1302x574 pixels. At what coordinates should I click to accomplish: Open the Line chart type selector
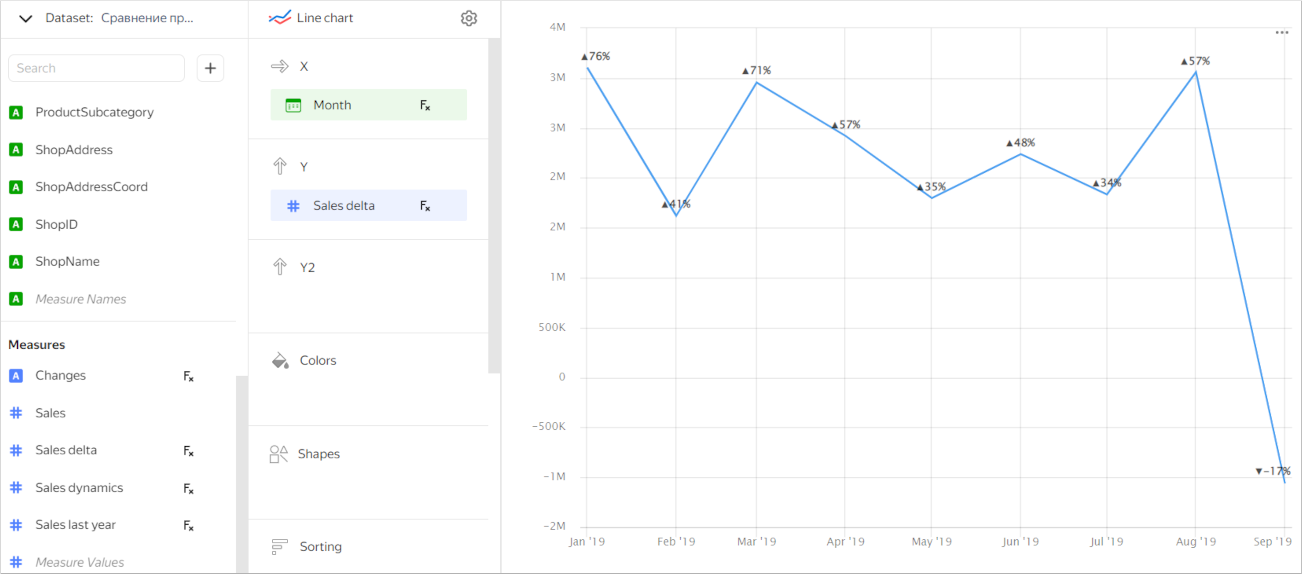click(312, 18)
